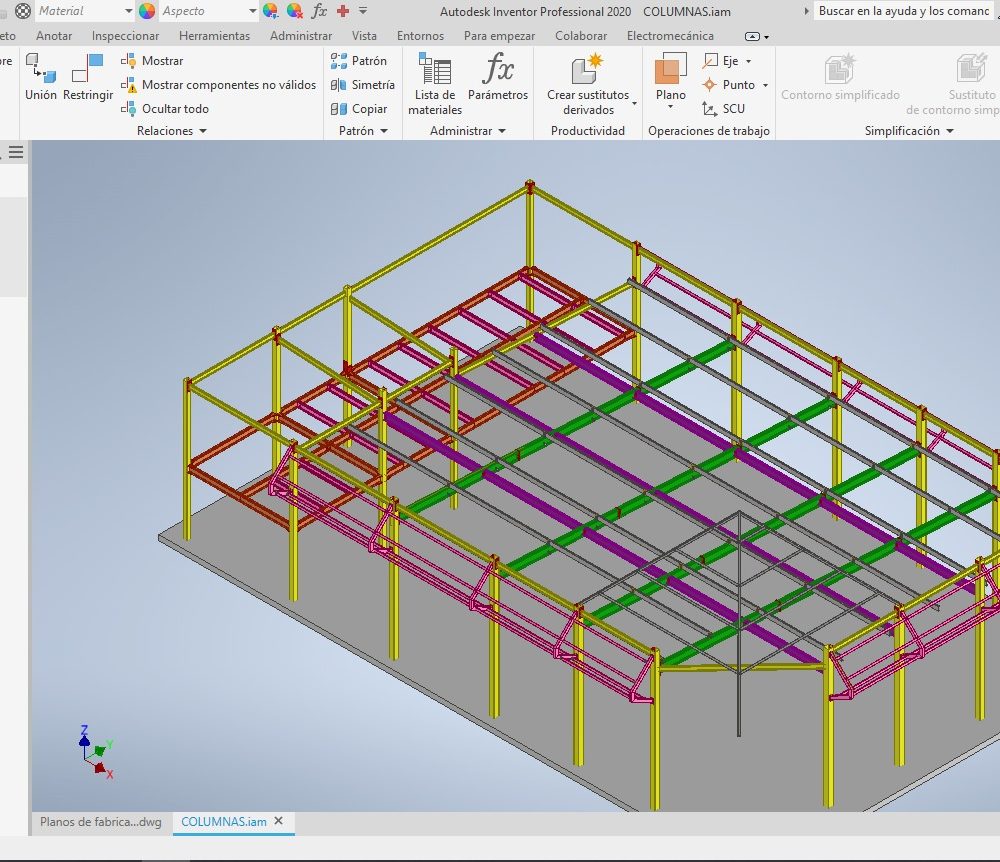Toggle Ocultar todo relationships
This screenshot has height=862, width=1000.
pyautogui.click(x=165, y=109)
